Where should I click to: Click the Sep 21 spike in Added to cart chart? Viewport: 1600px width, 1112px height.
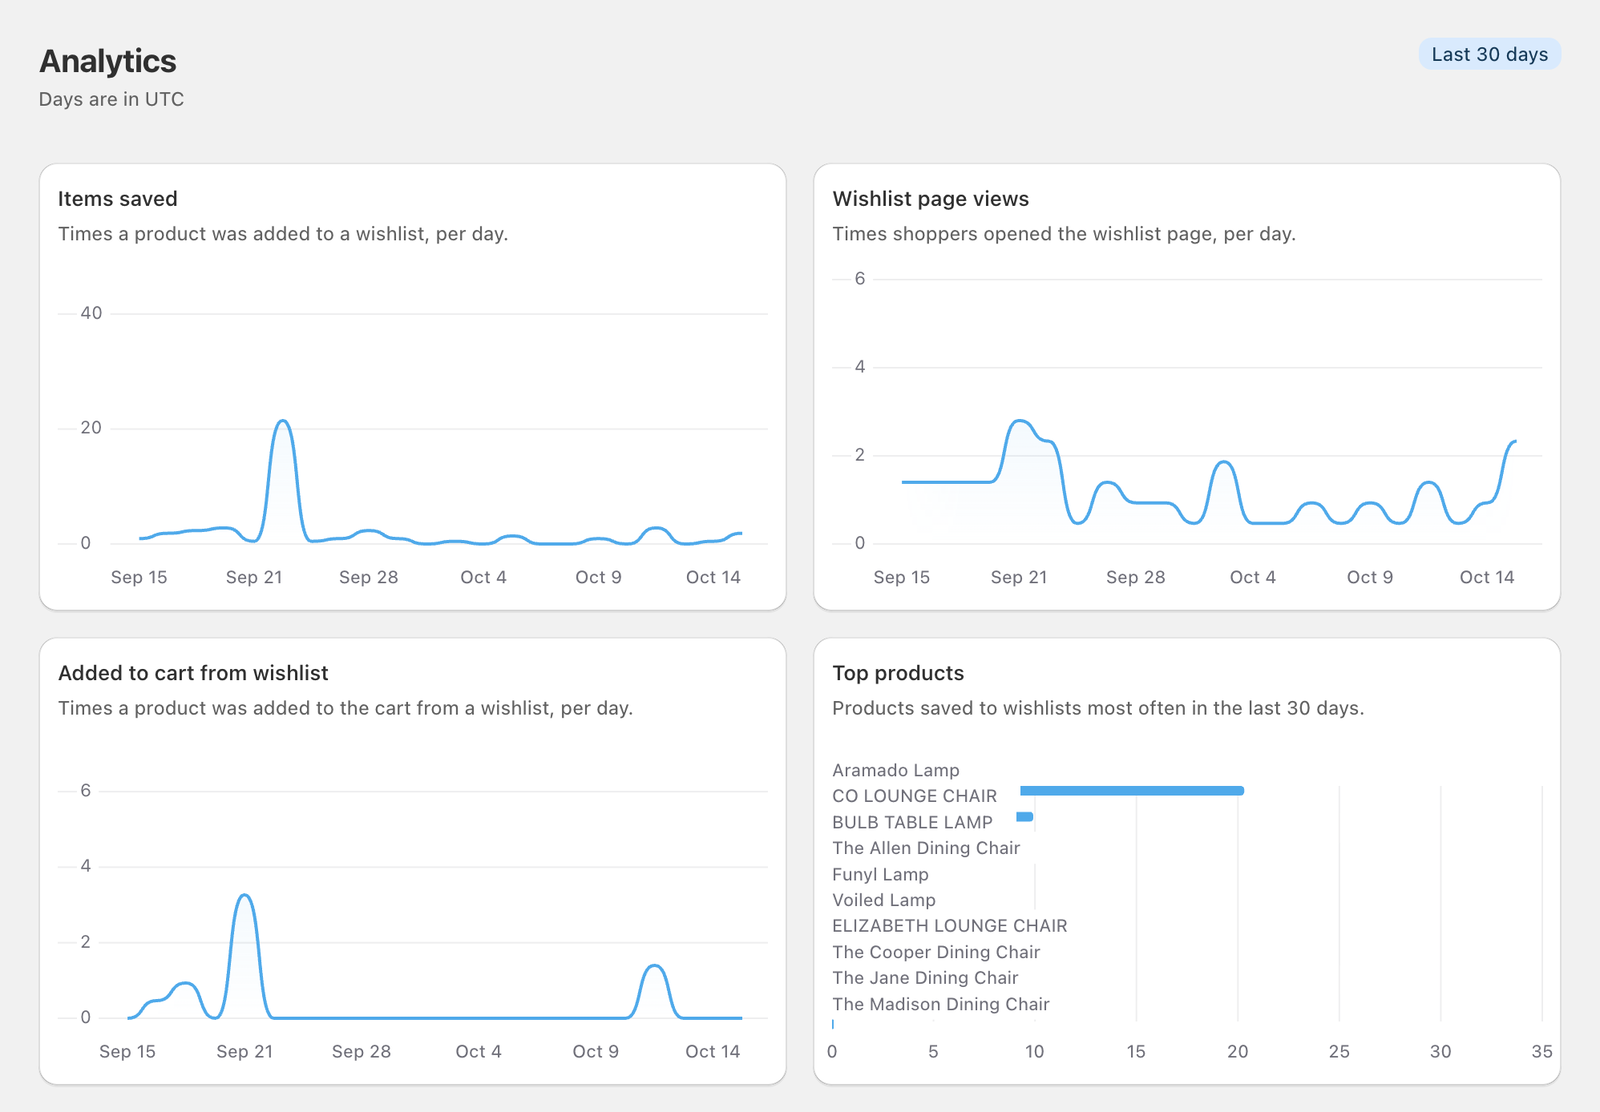(245, 897)
